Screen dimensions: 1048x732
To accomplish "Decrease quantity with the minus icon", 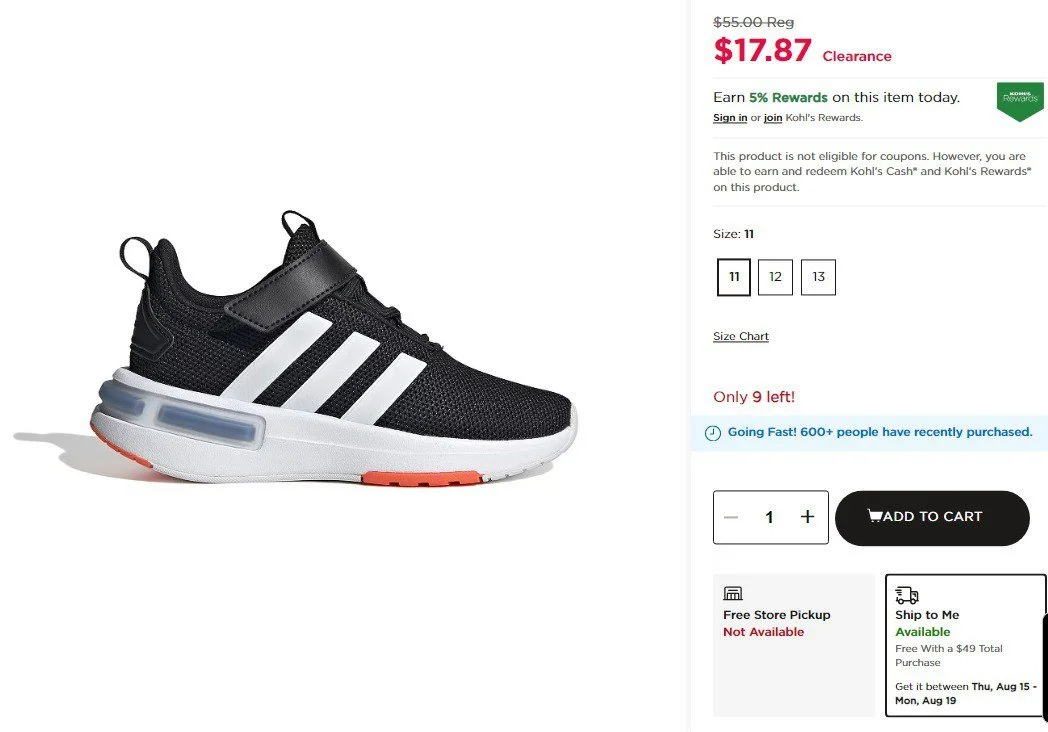I will pyautogui.click(x=731, y=517).
